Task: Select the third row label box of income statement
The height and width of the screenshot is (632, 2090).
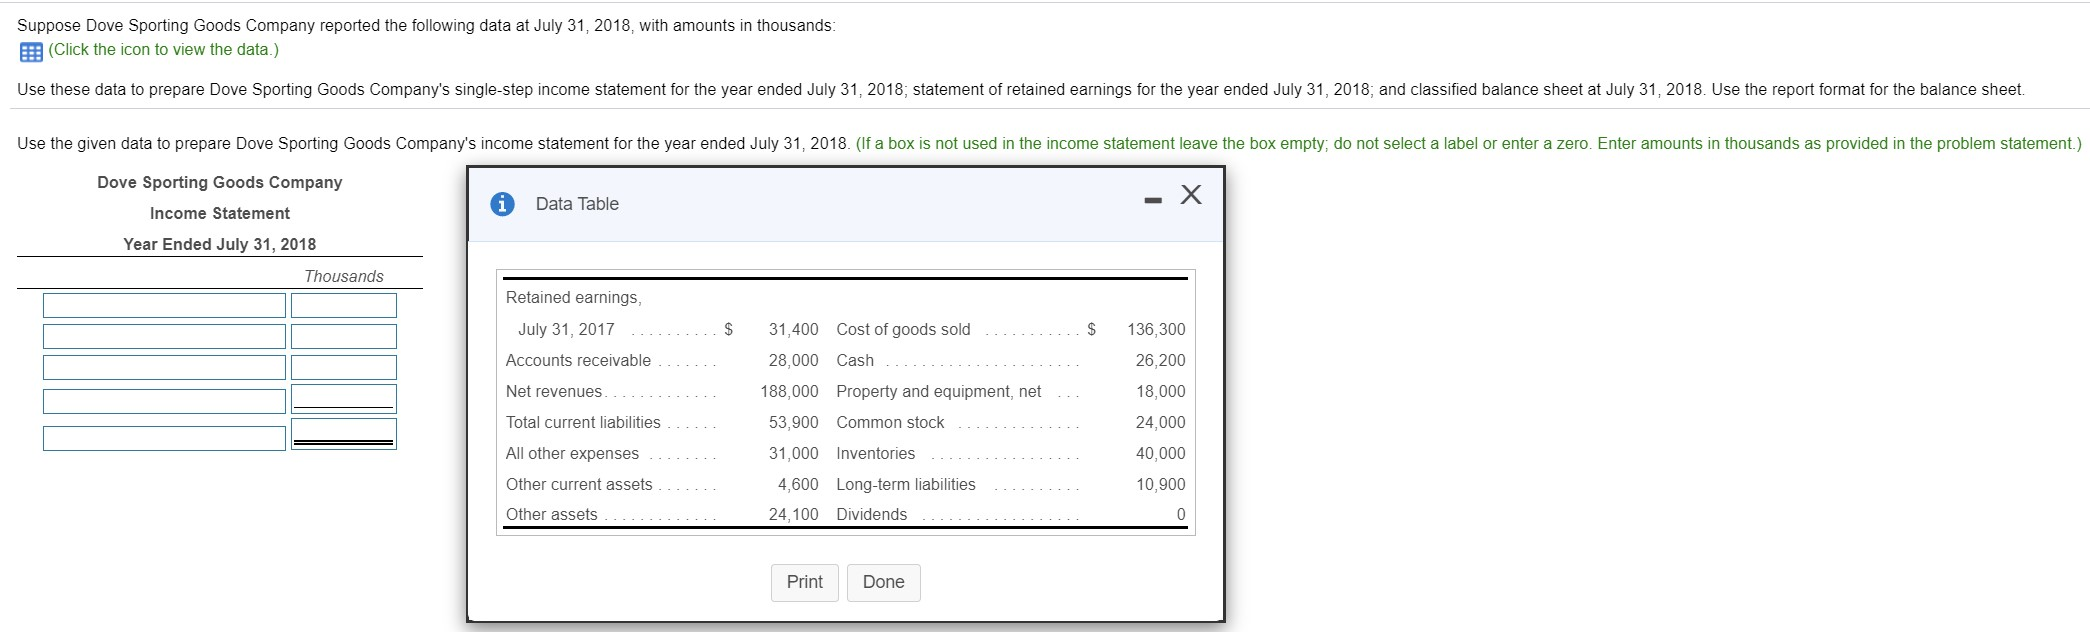Action: point(164,368)
